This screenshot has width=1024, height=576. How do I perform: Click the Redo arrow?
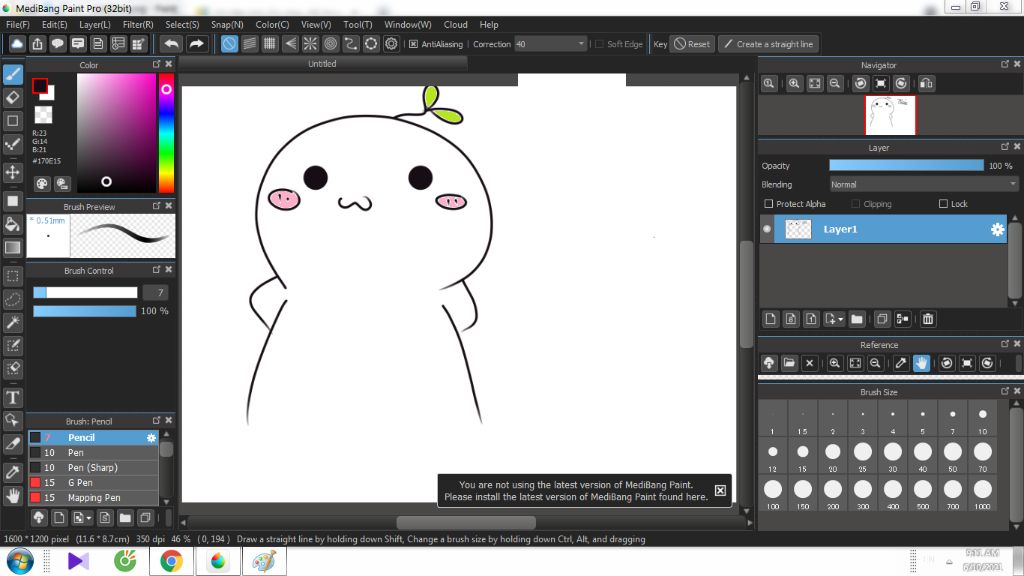(x=196, y=44)
